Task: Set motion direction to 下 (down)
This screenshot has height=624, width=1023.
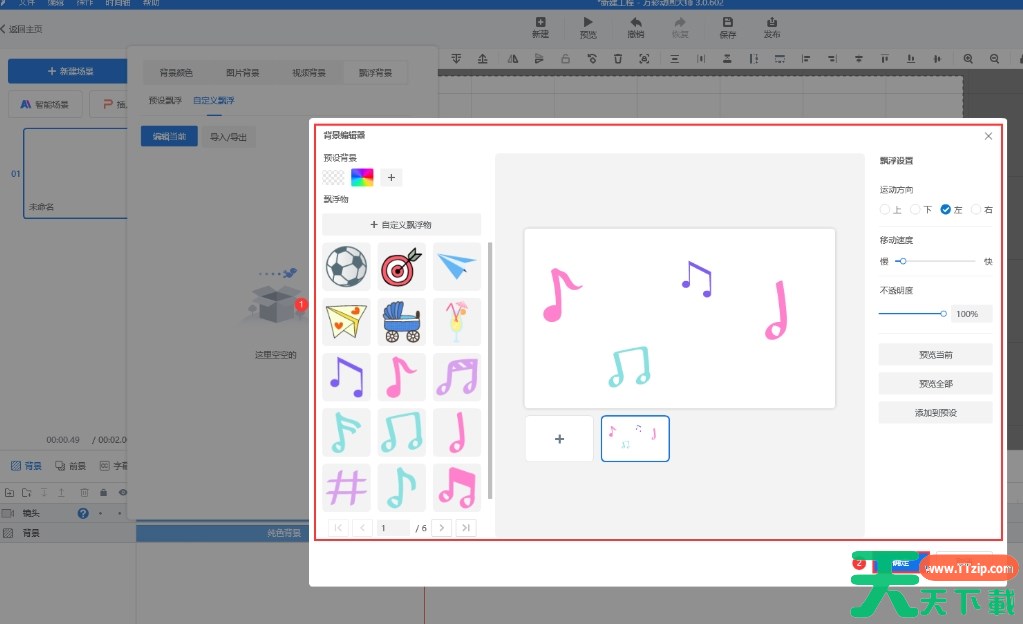Action: point(915,210)
